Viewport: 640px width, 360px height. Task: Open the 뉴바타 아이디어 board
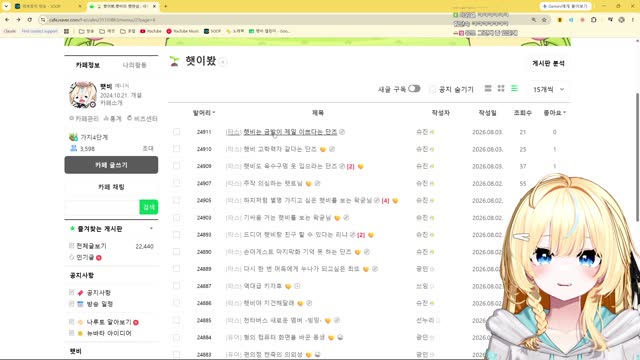point(109,333)
